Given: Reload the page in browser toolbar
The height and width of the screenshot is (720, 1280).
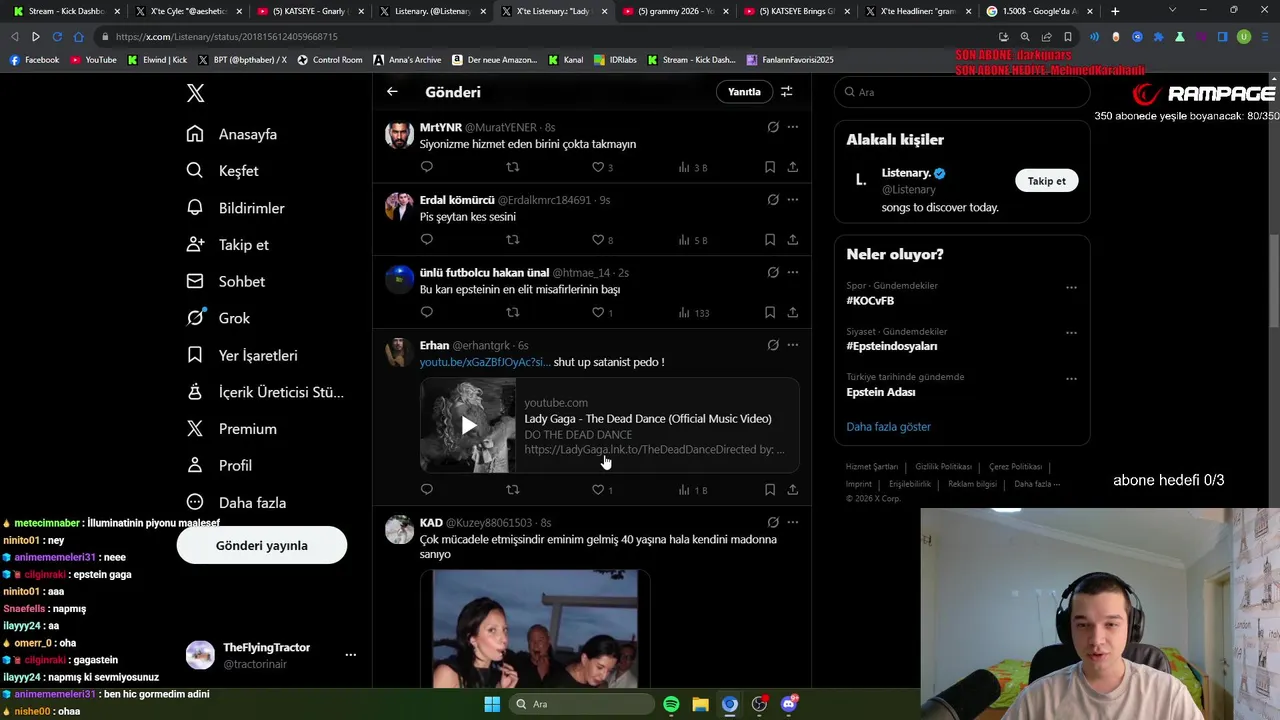Looking at the screenshot, I should pyautogui.click(x=57, y=37).
